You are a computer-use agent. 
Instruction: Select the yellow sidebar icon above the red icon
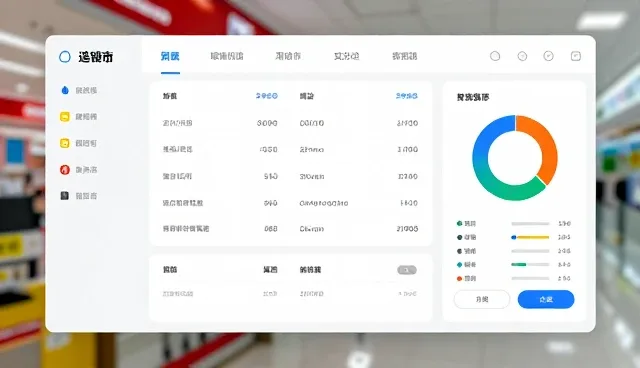coord(64,143)
